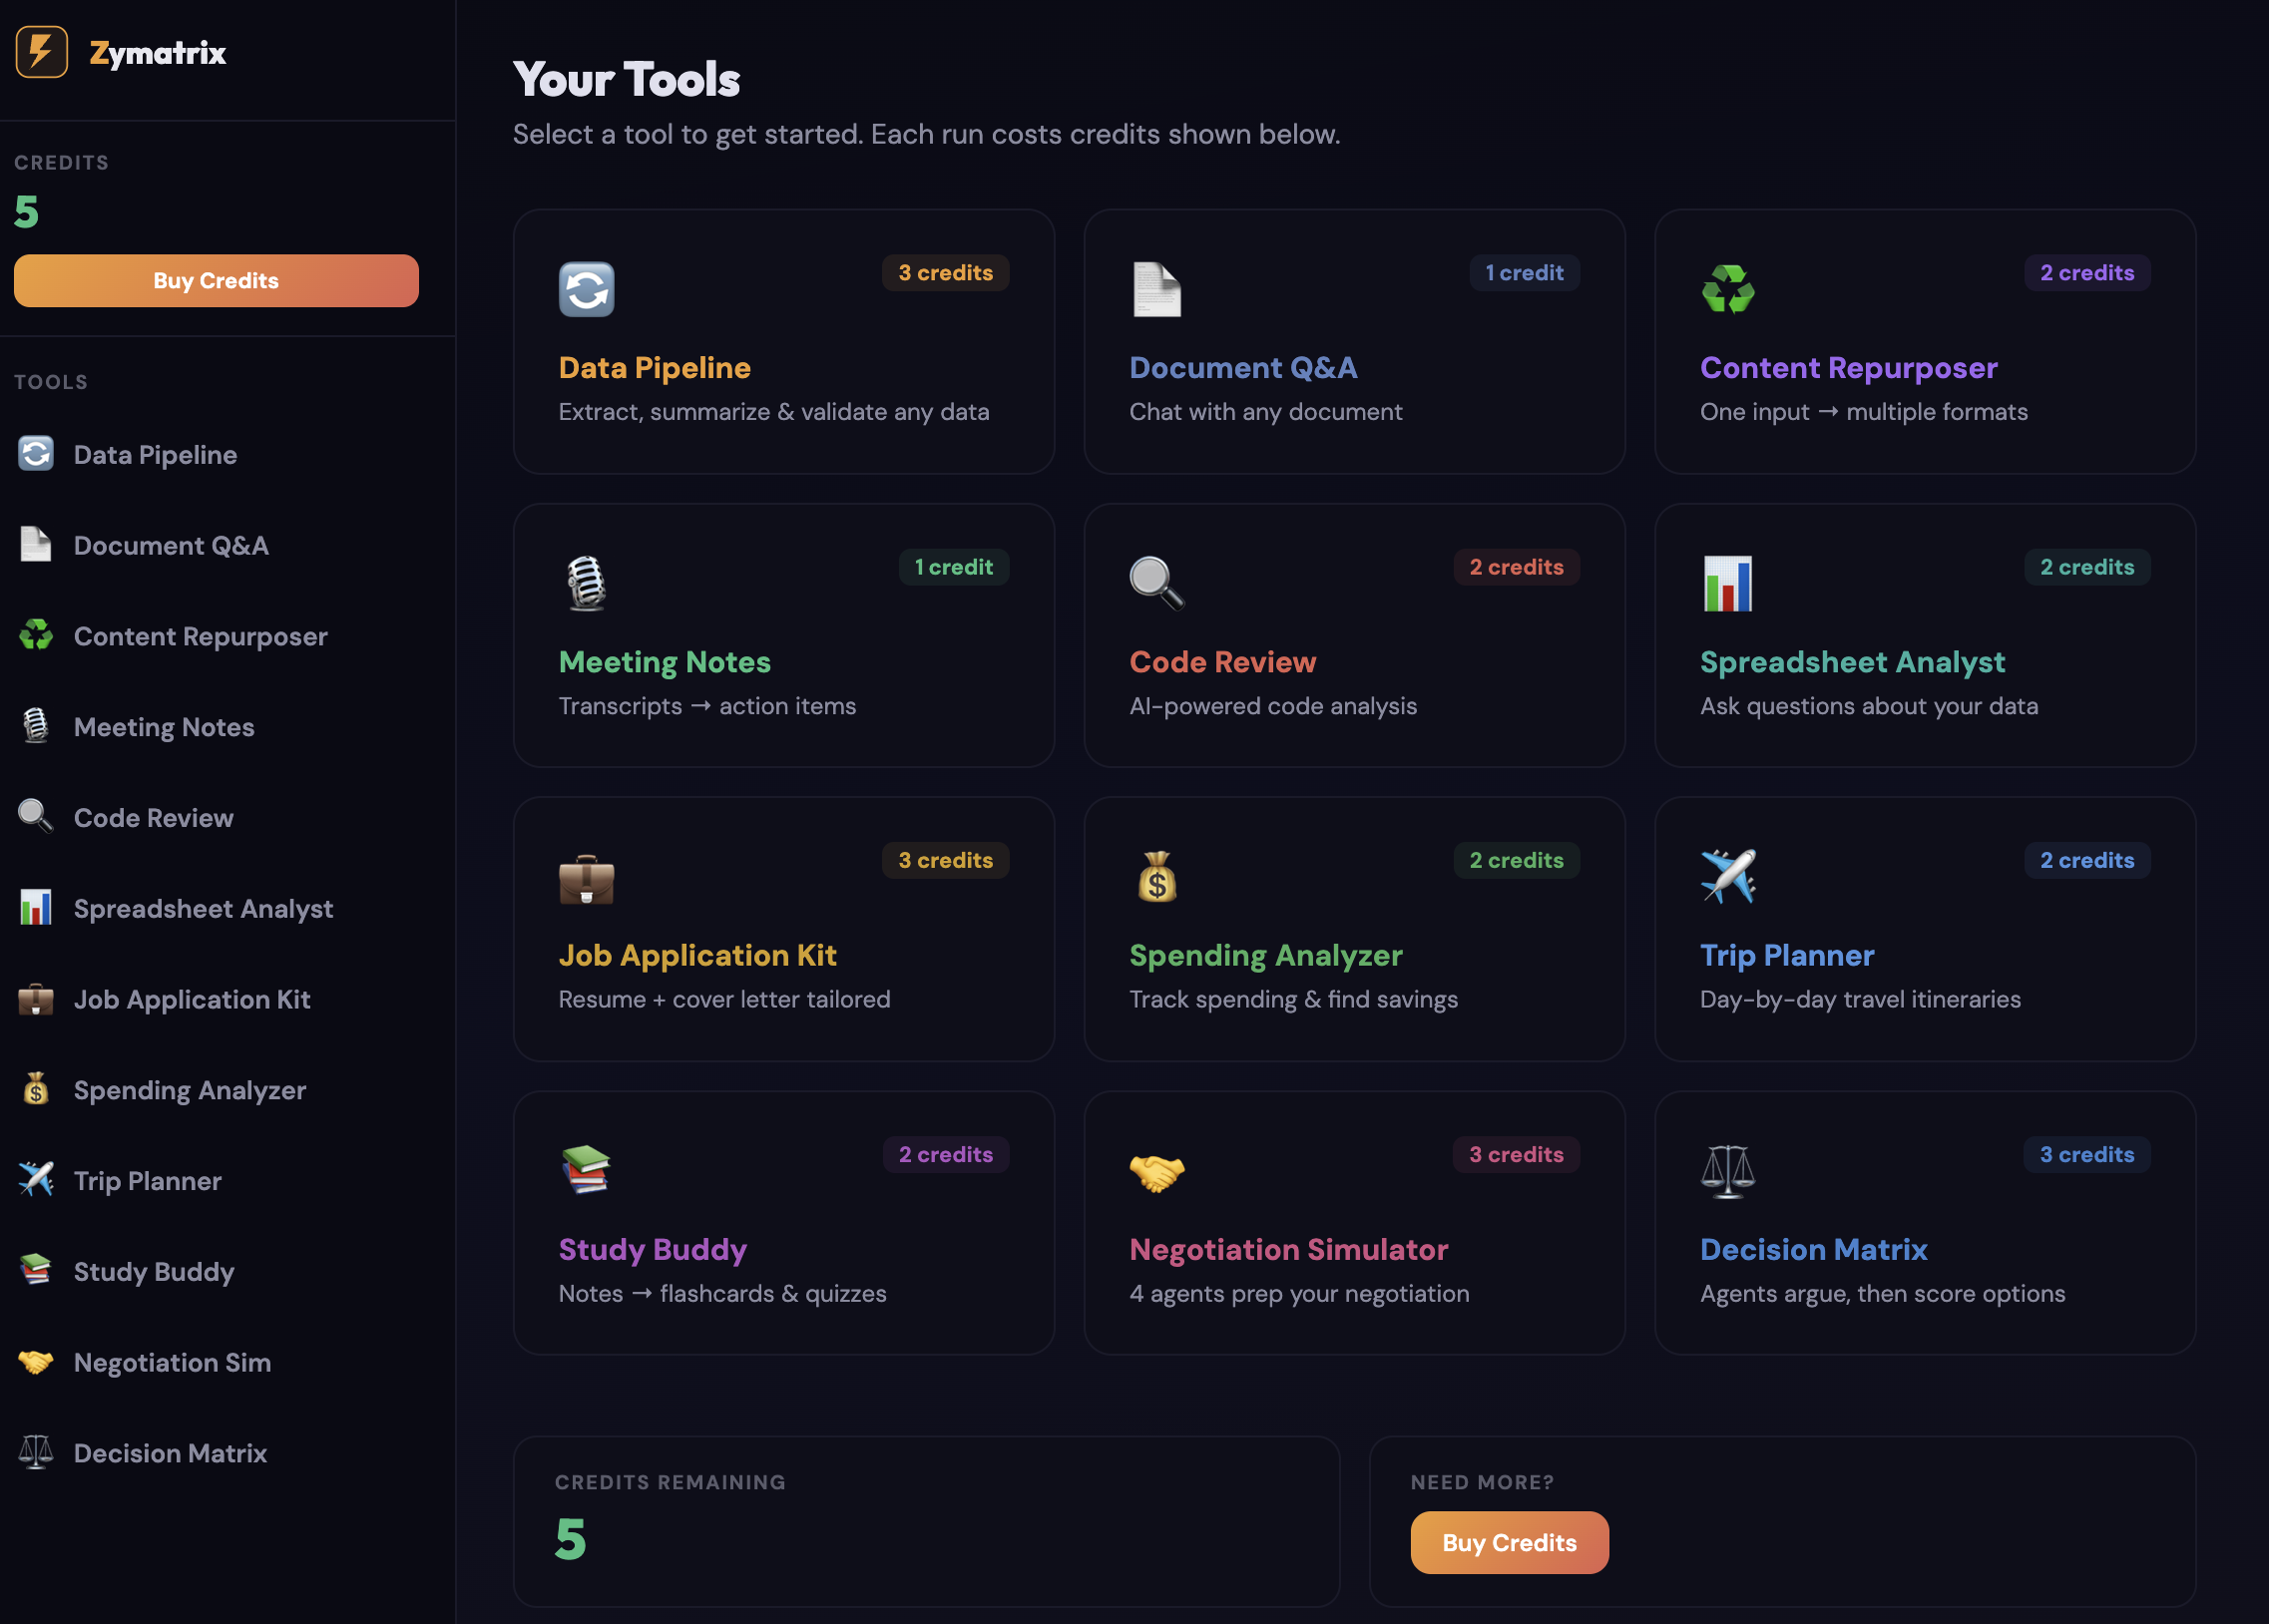Click the money bag icon on Spending Analyzer card
This screenshot has height=1624, width=2269.
tap(1156, 877)
